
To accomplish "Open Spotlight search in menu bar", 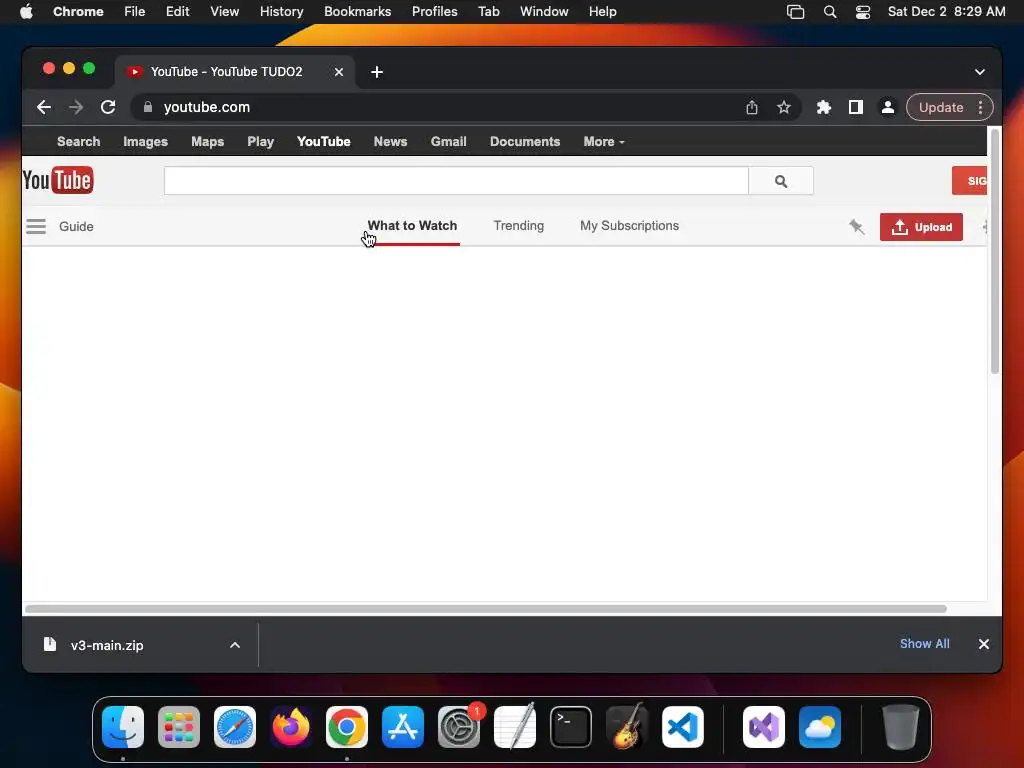I will click(829, 12).
